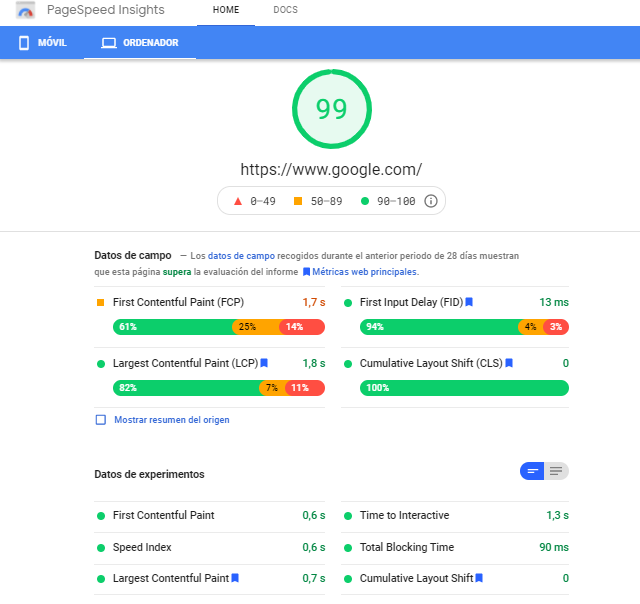Click the green dot beside Speed Index
Image resolution: width=640 pixels, height=604 pixels.
click(101, 548)
